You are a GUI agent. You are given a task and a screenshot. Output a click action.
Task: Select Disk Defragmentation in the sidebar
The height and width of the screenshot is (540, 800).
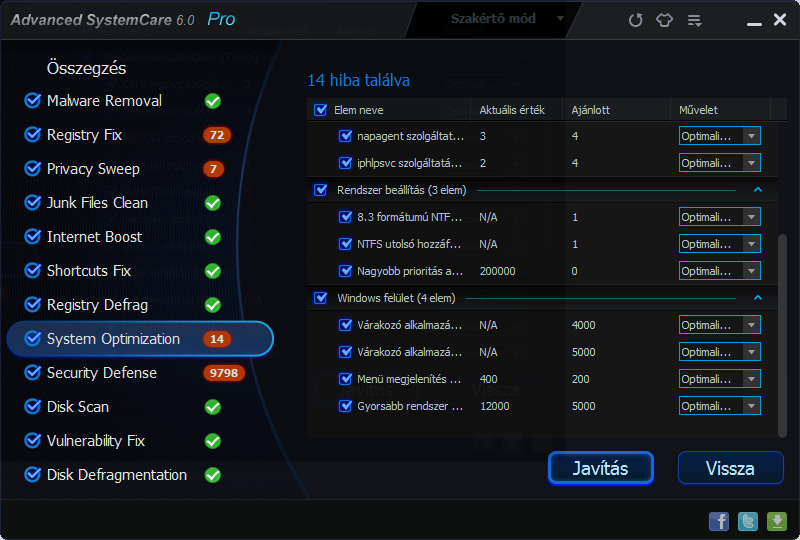116,475
